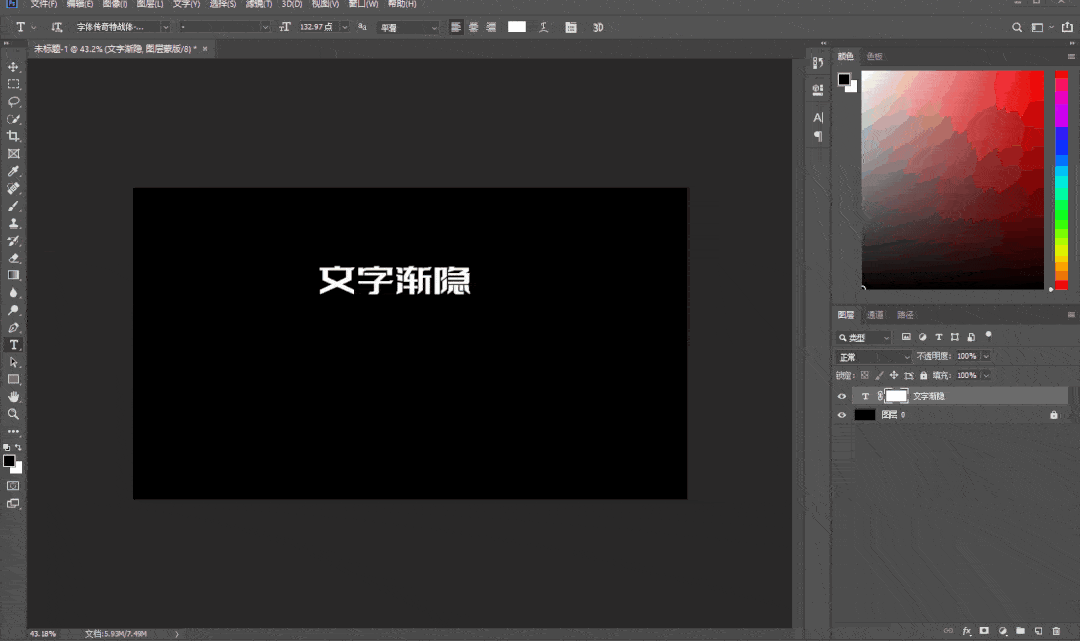The image size is (1080, 641).
Task: Switch to the 通道 tab
Action: click(875, 315)
